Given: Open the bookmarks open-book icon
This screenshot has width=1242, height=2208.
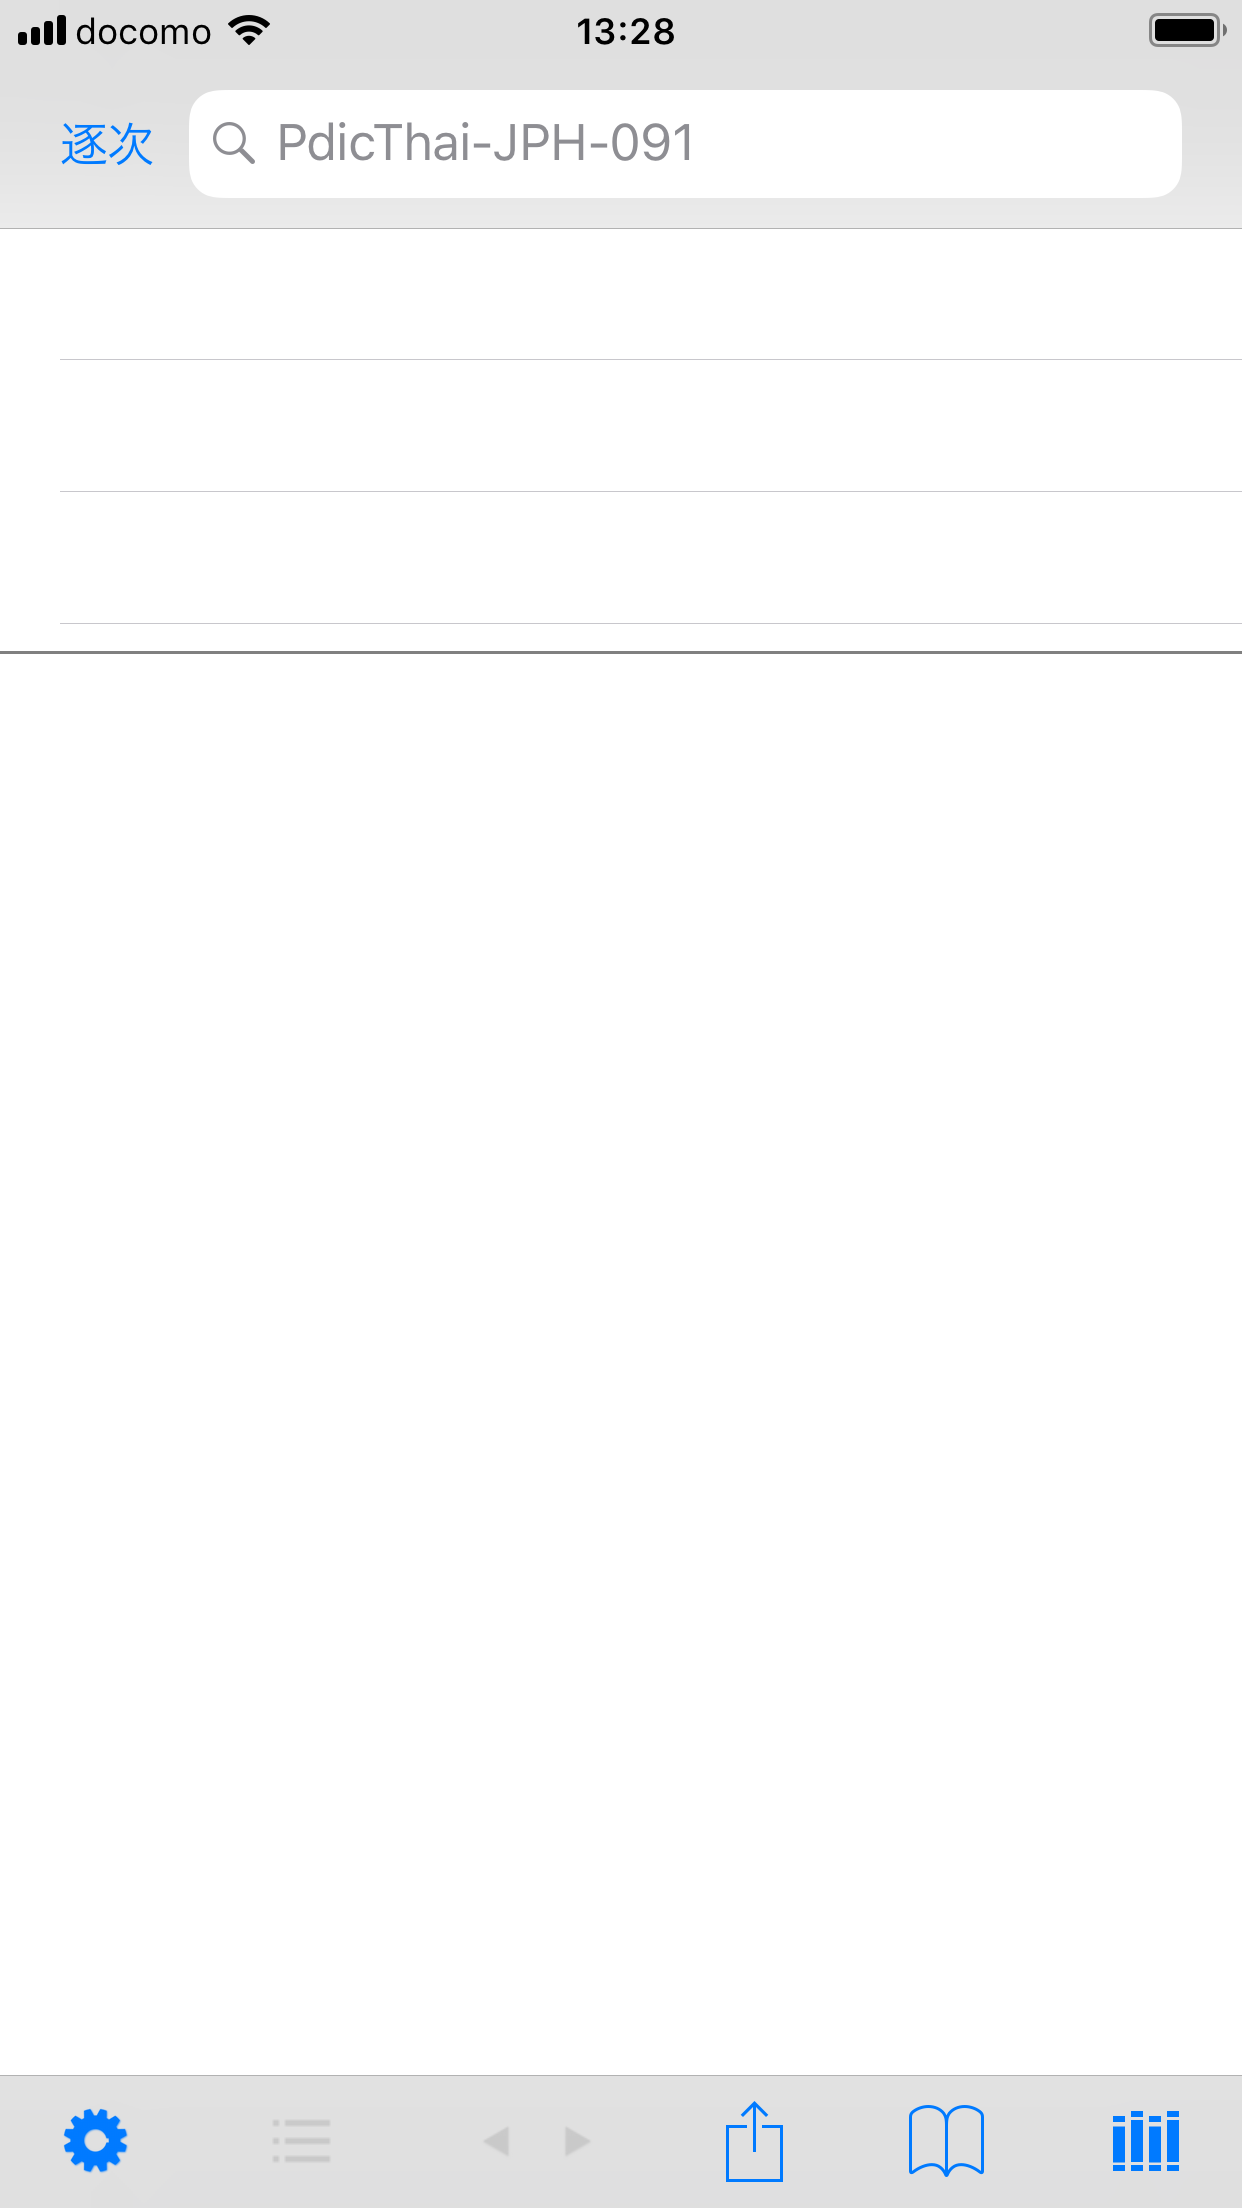Looking at the screenshot, I should coord(946,2141).
